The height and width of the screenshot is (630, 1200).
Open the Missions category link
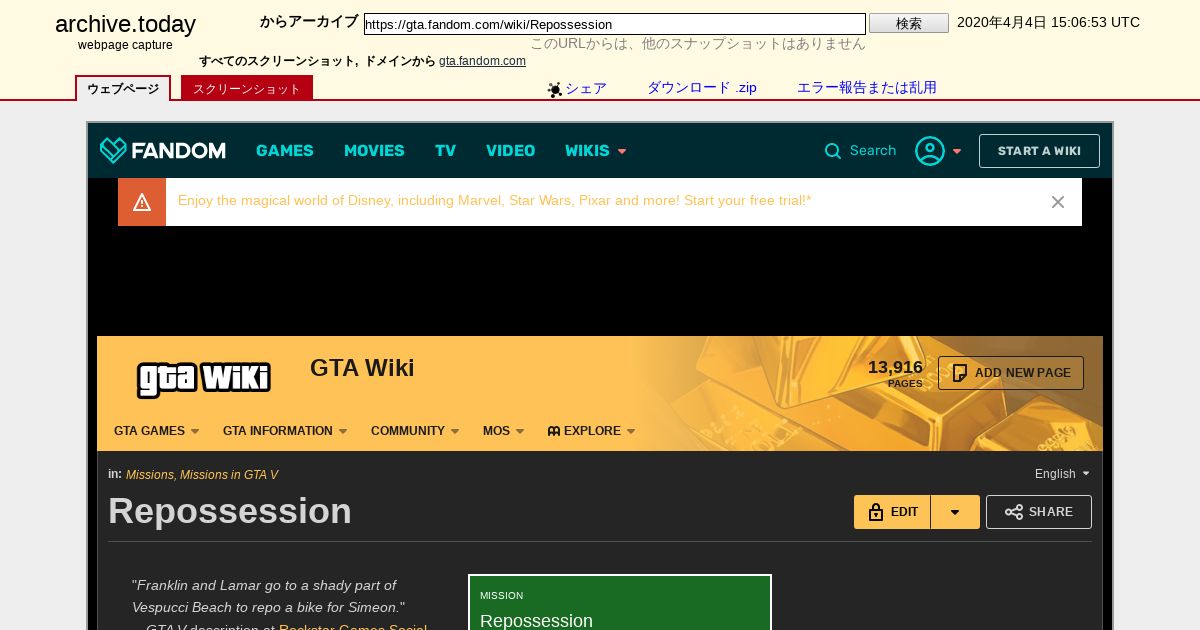pos(150,475)
